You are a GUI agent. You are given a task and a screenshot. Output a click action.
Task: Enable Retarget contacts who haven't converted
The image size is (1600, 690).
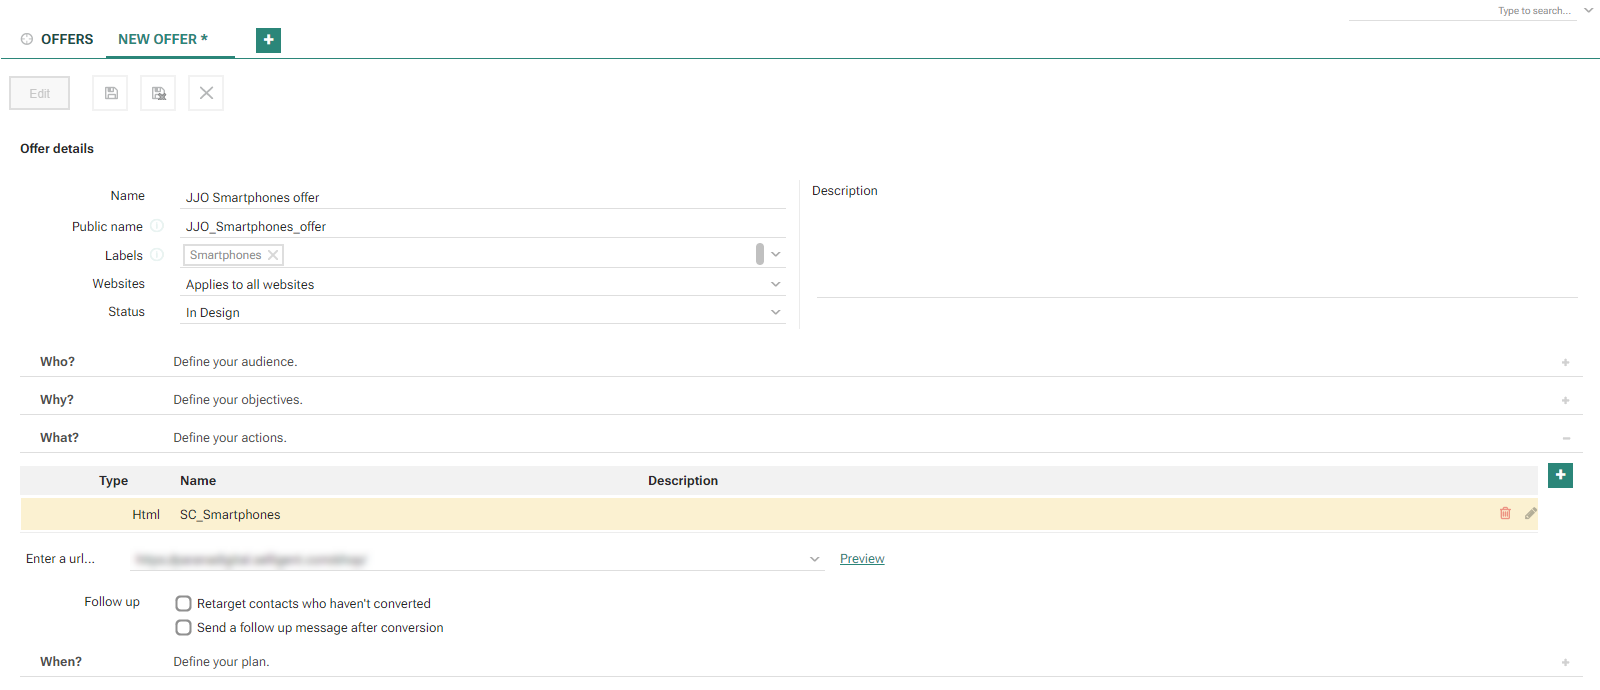click(184, 604)
